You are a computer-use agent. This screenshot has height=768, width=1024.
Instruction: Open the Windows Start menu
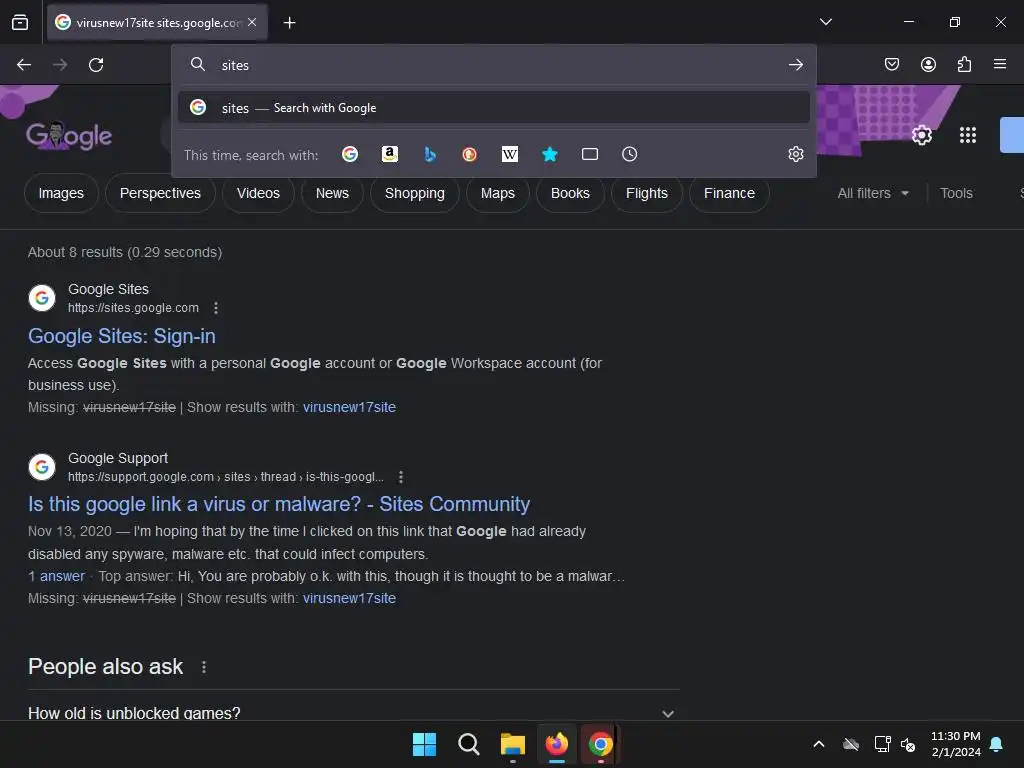pyautogui.click(x=424, y=744)
